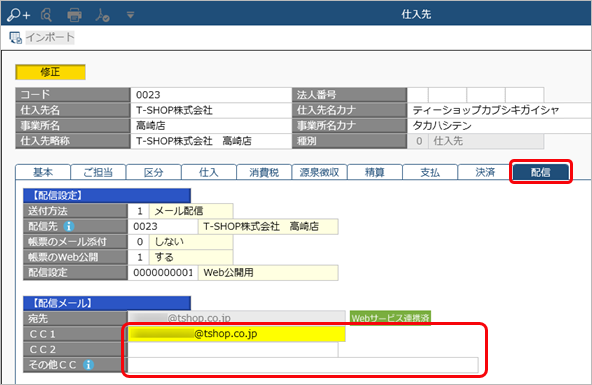Click the preview document magnifier icon
592x385 pixels.
point(46,15)
